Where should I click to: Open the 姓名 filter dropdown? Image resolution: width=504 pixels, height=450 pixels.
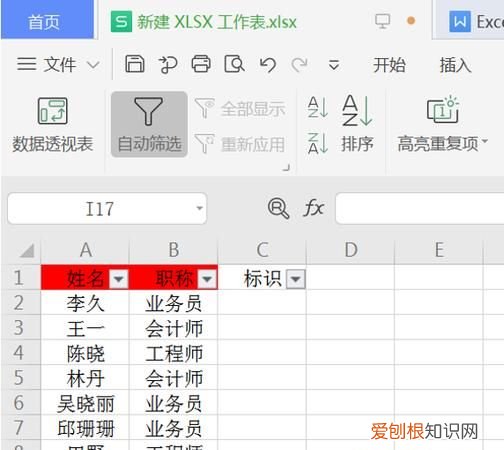coord(119,279)
